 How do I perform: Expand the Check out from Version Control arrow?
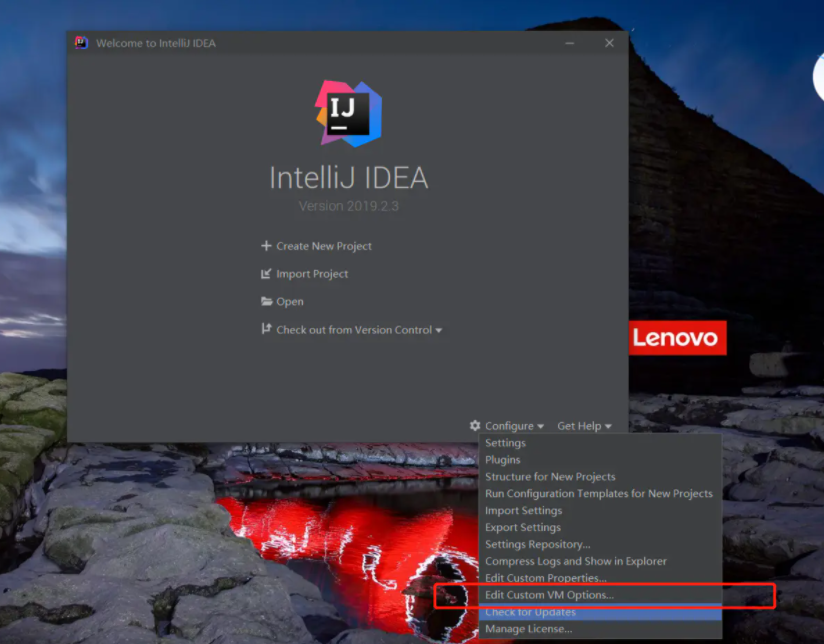point(439,331)
